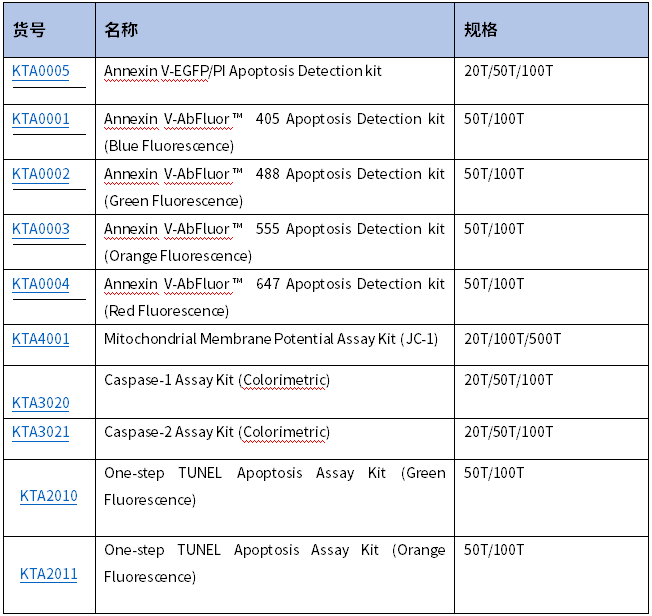Screen dimensions: 652x616
Task: Open the KTA2010 catalog link
Action: tap(49, 496)
